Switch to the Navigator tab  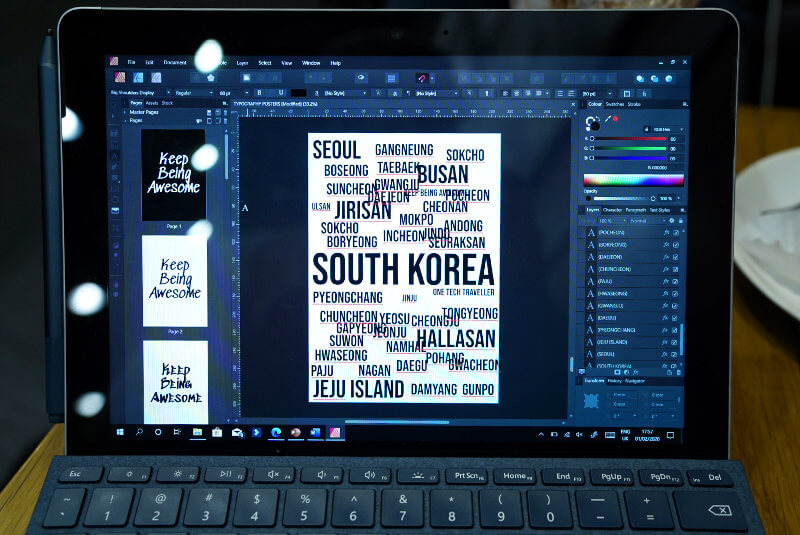[635, 381]
